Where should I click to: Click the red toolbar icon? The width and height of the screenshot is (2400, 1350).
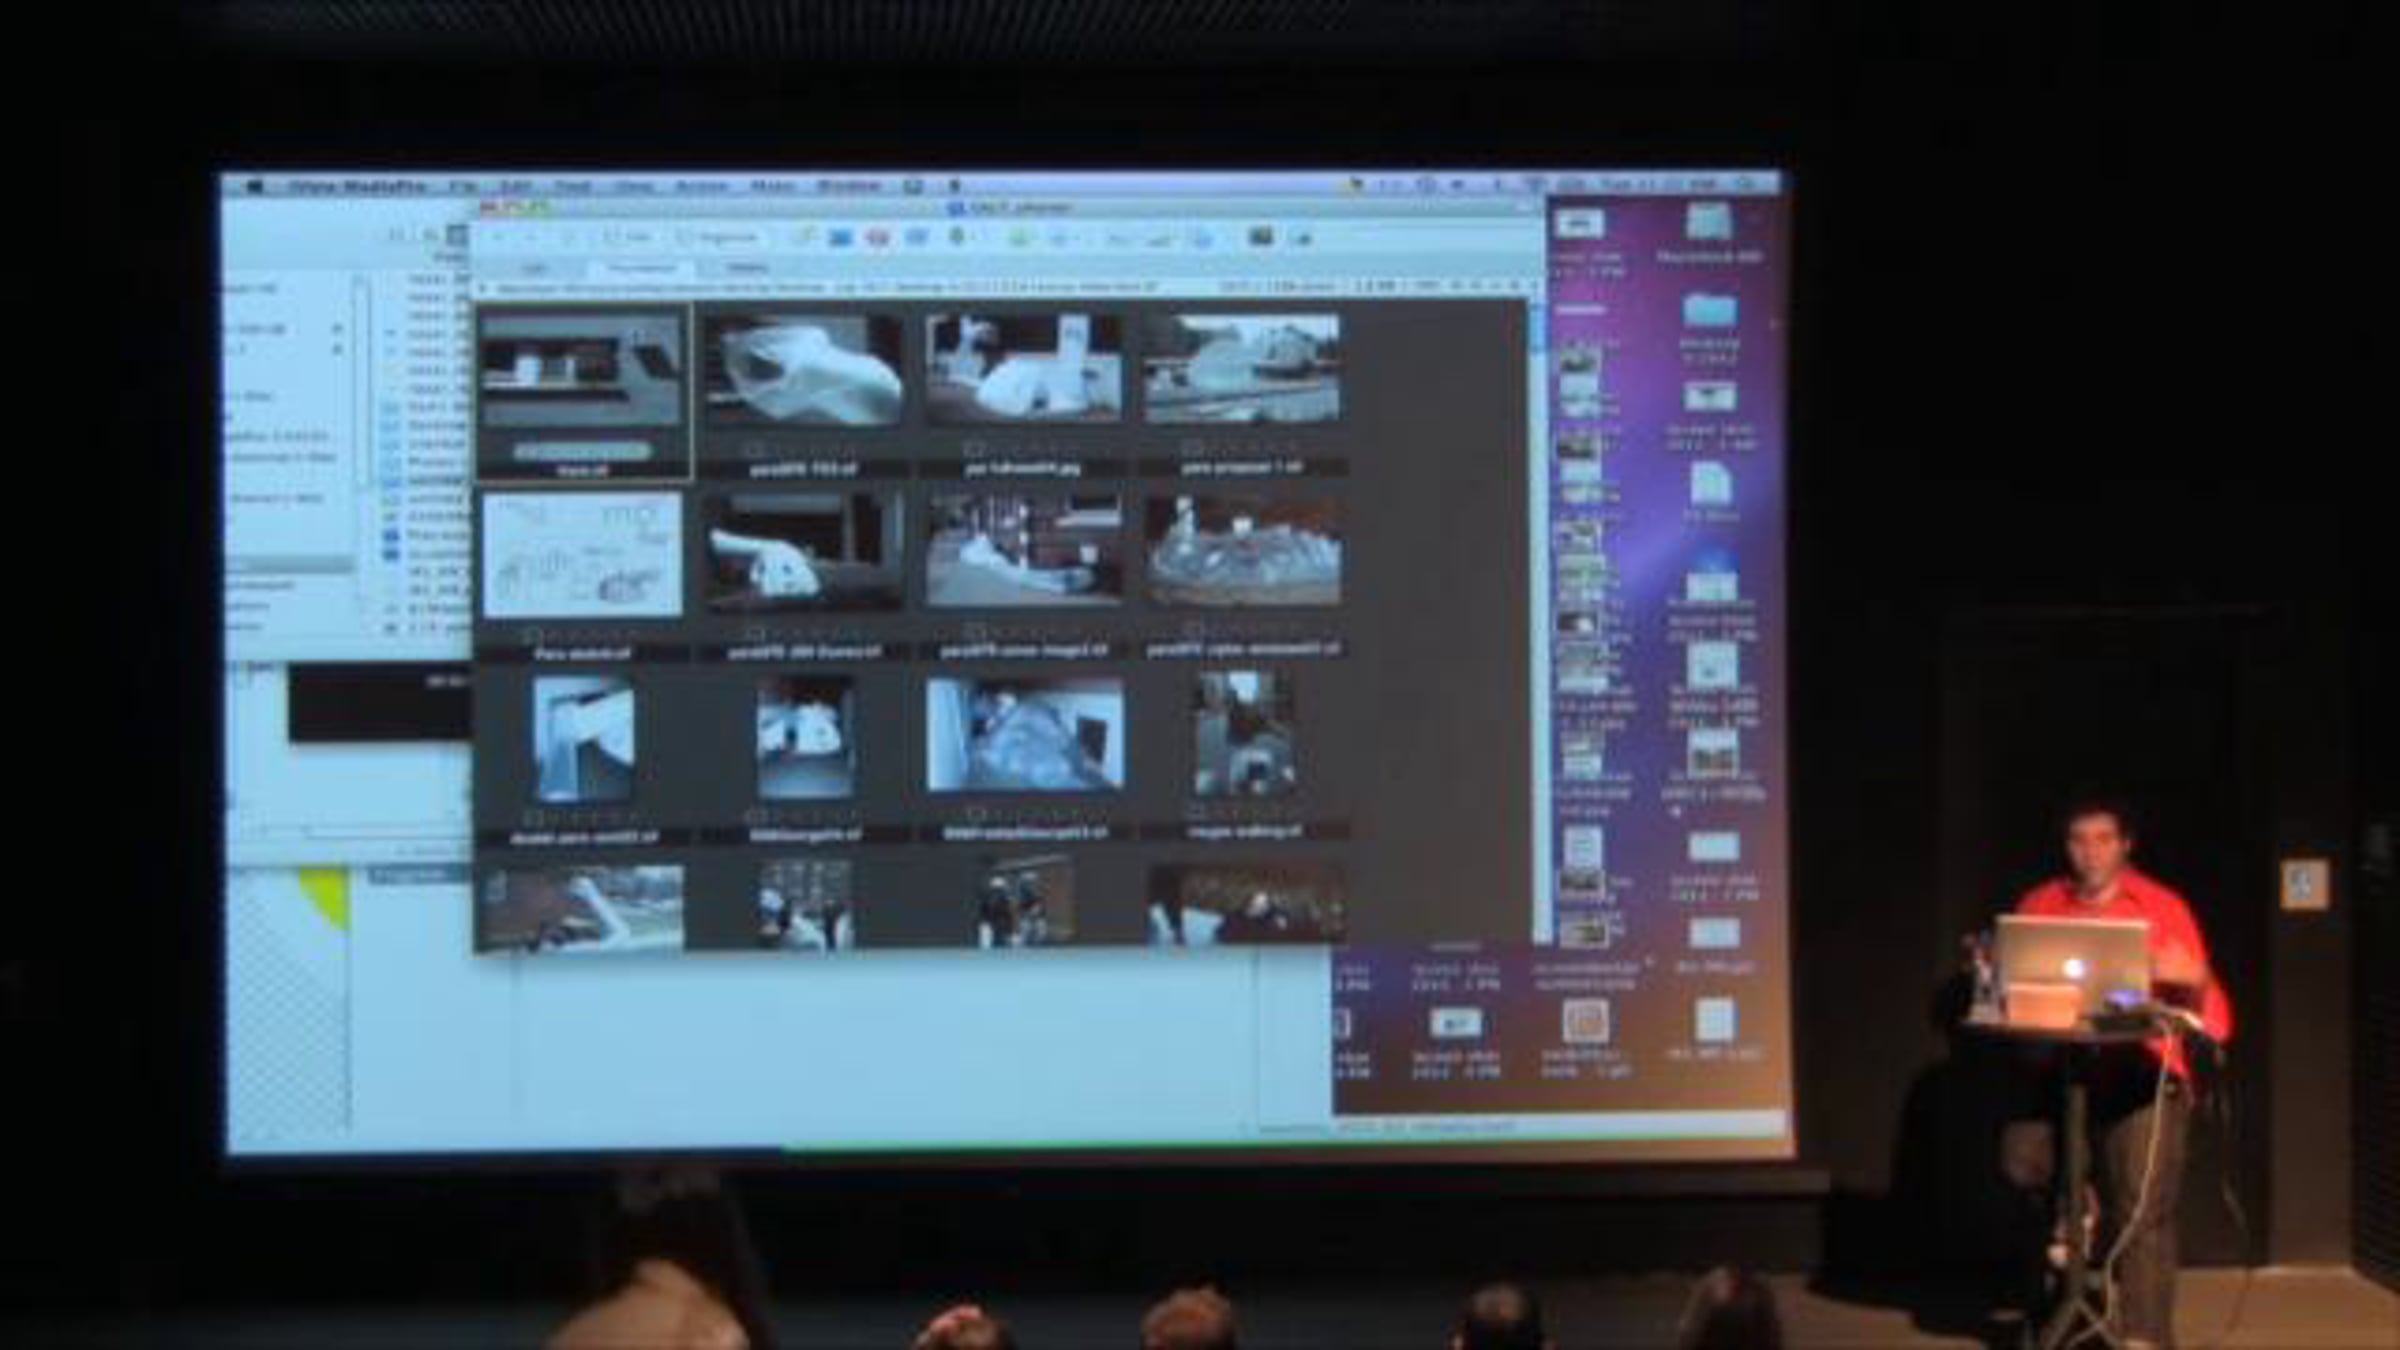(x=877, y=238)
